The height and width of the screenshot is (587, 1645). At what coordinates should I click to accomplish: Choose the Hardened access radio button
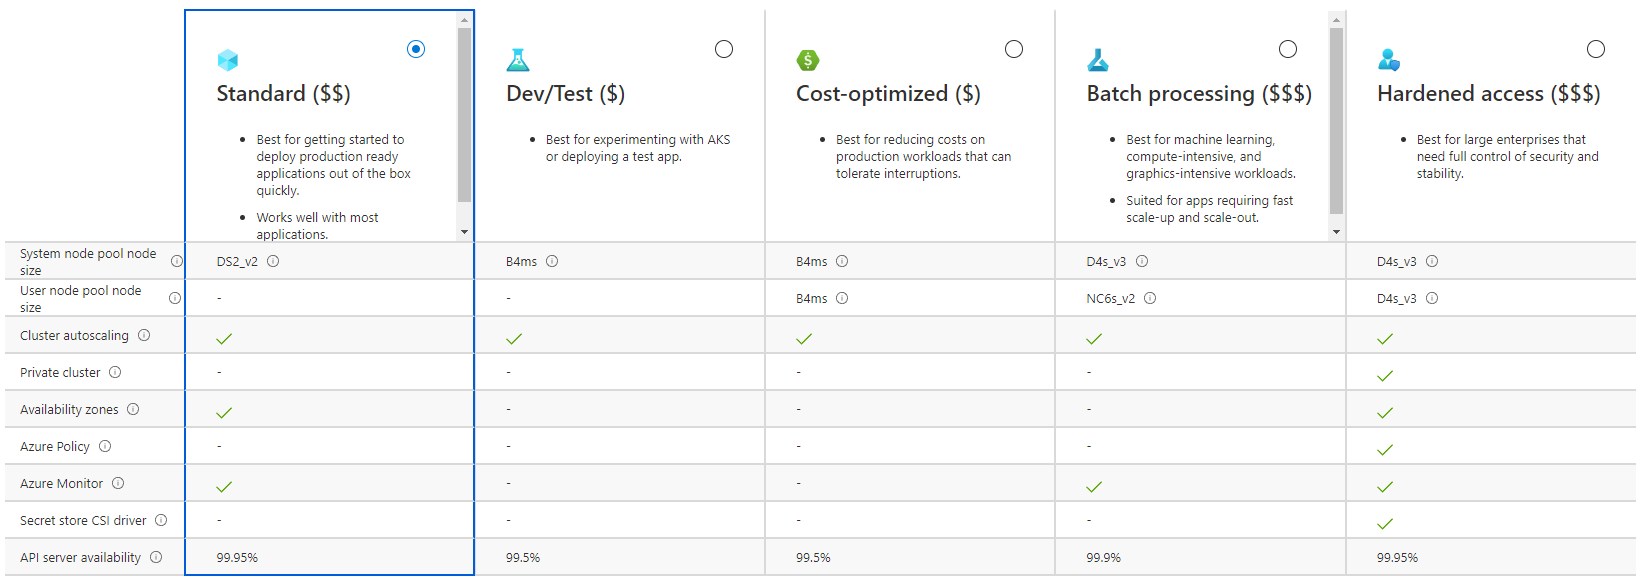(x=1596, y=49)
